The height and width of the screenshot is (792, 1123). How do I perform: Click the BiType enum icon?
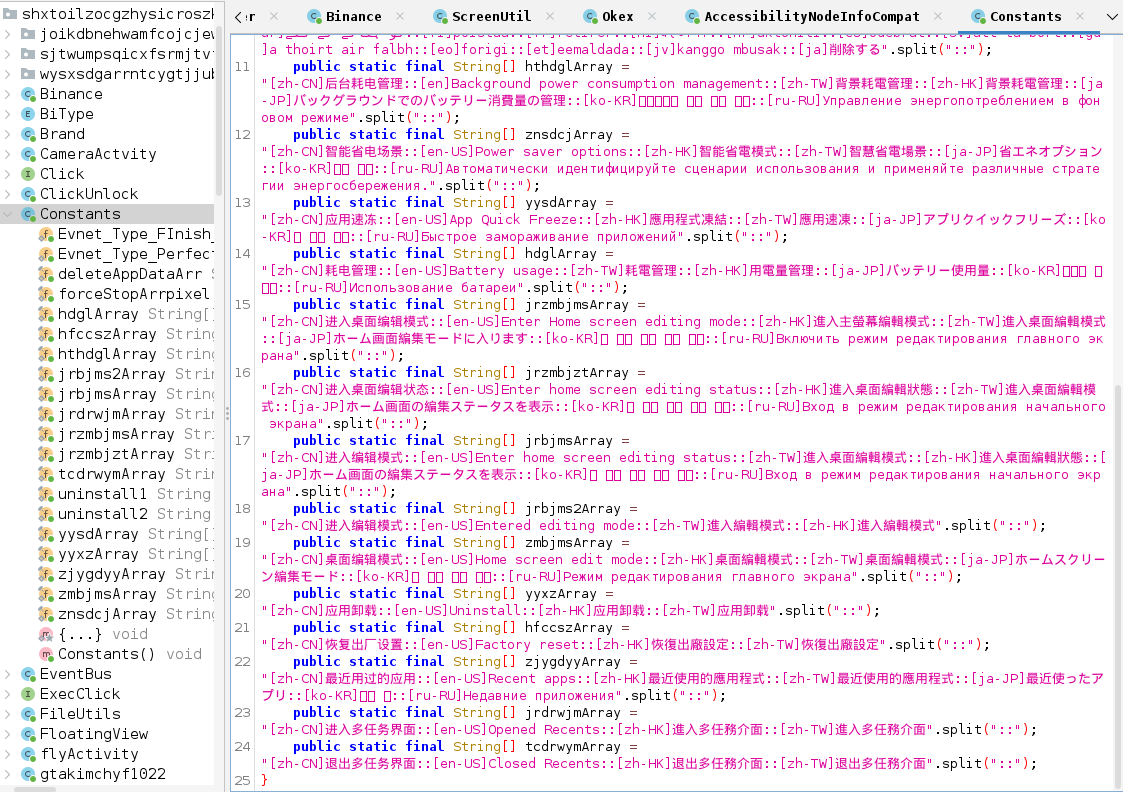(x=29, y=114)
